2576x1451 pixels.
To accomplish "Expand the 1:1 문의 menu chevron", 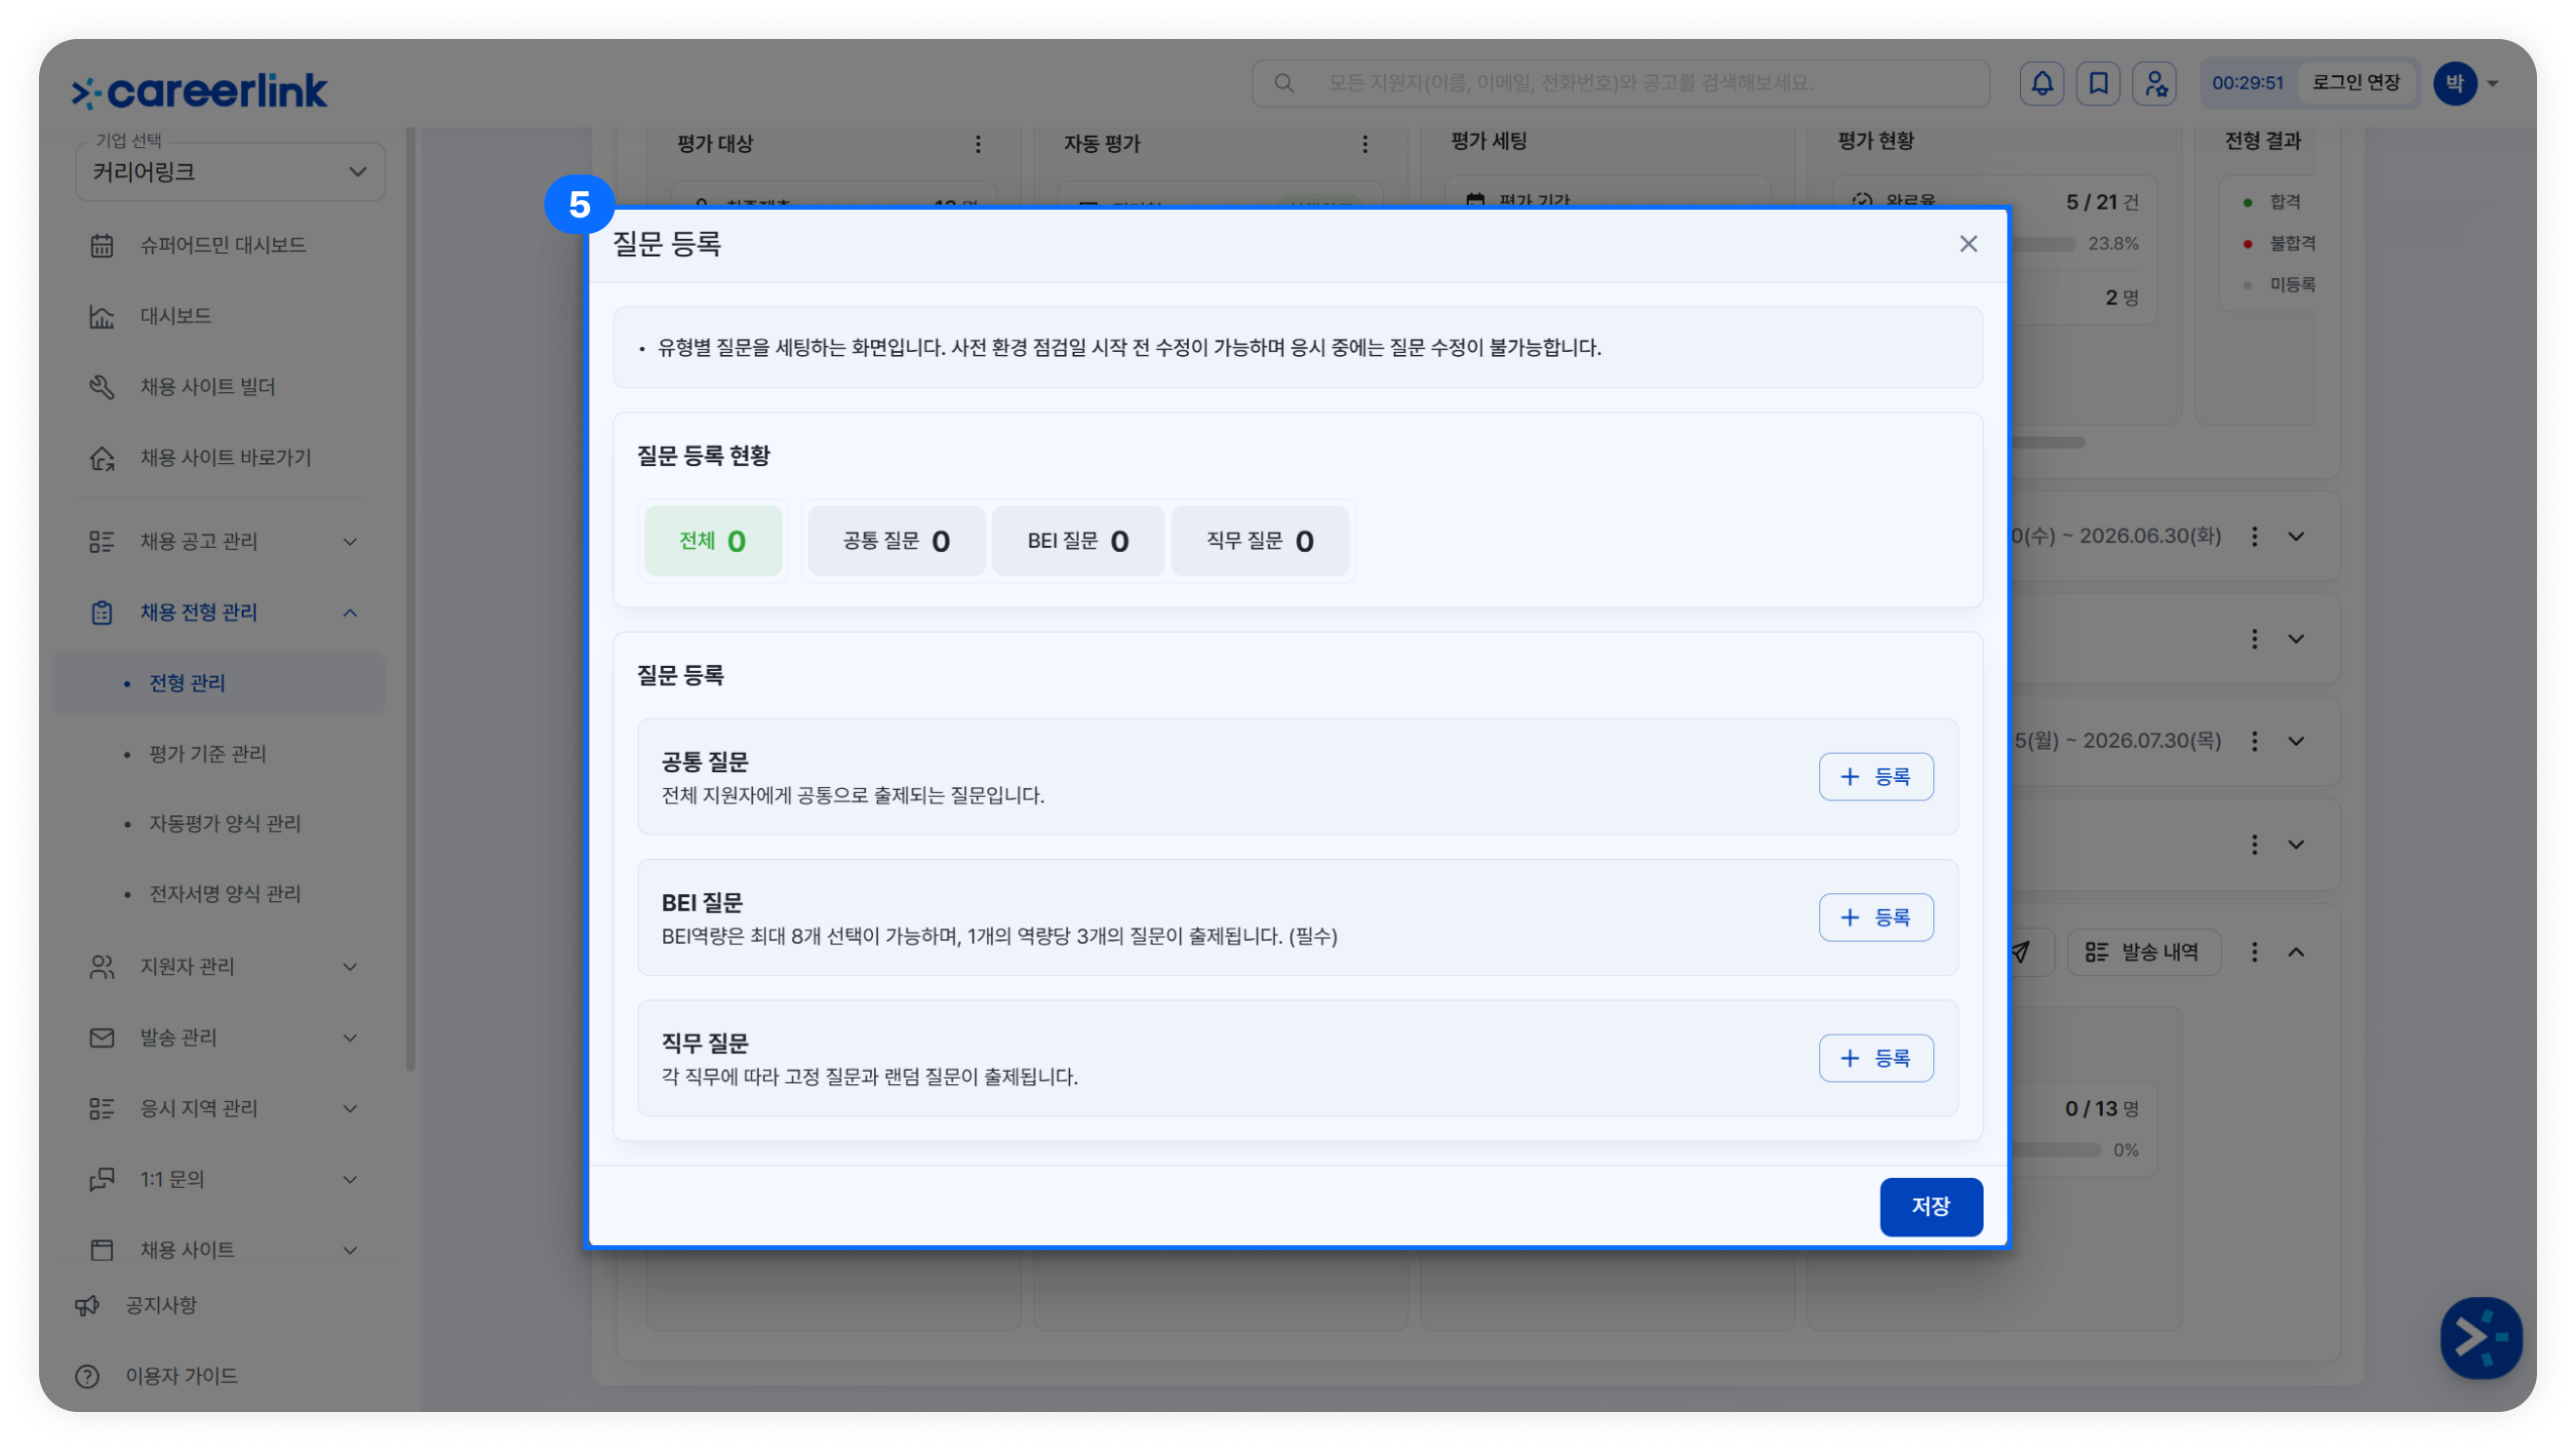I will tap(350, 1179).
